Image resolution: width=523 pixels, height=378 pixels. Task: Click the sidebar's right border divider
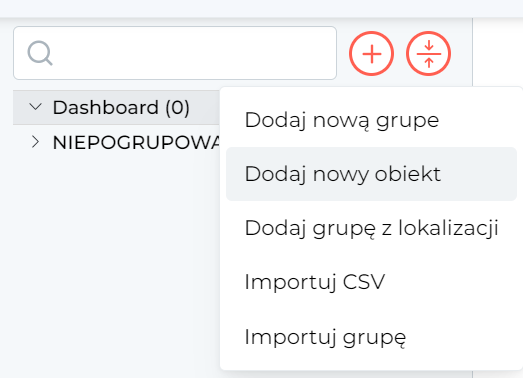click(x=472, y=52)
